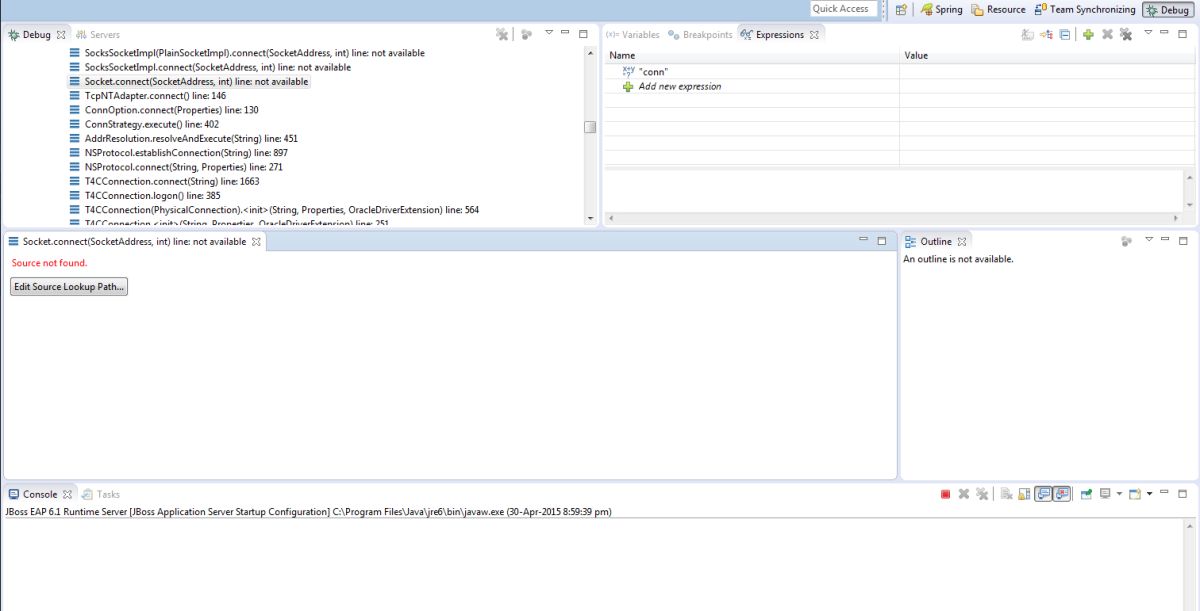Close the Debug view tab

coord(62,34)
